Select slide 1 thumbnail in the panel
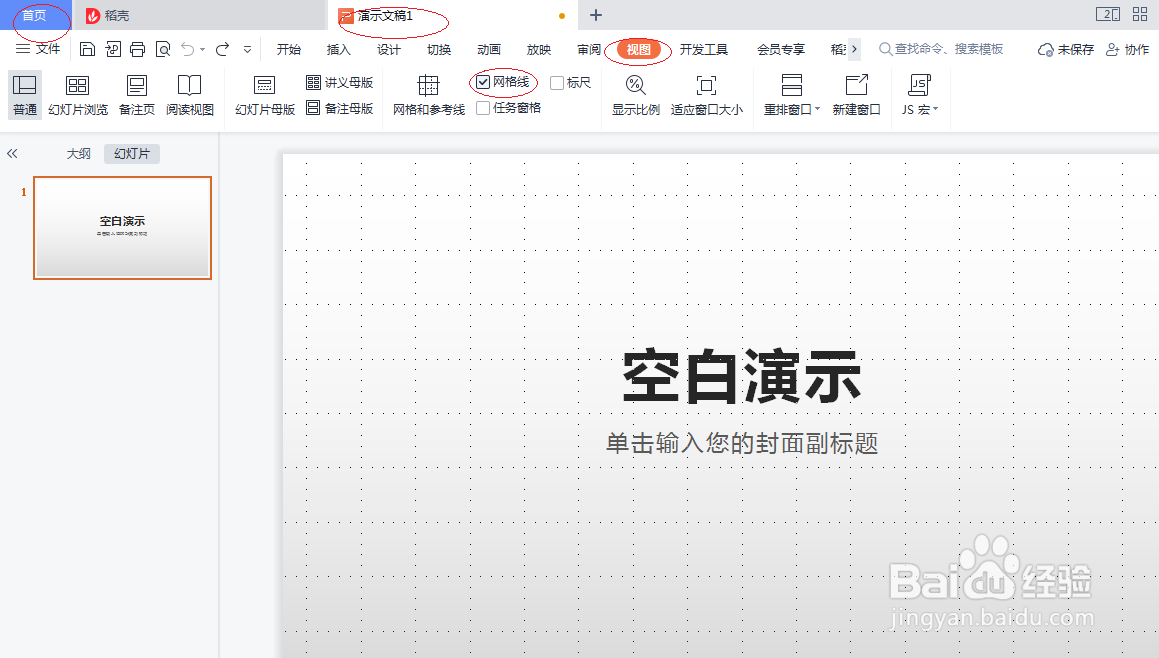The image size is (1159, 658). point(122,228)
